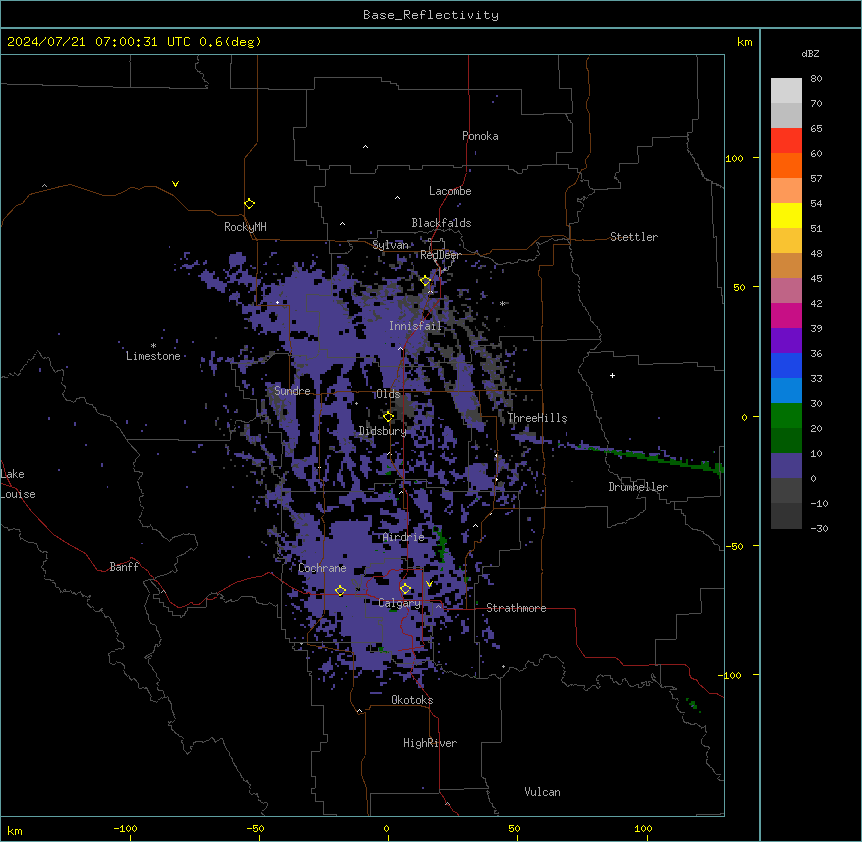
Task: Click the Sylvan label
Action: (391, 245)
